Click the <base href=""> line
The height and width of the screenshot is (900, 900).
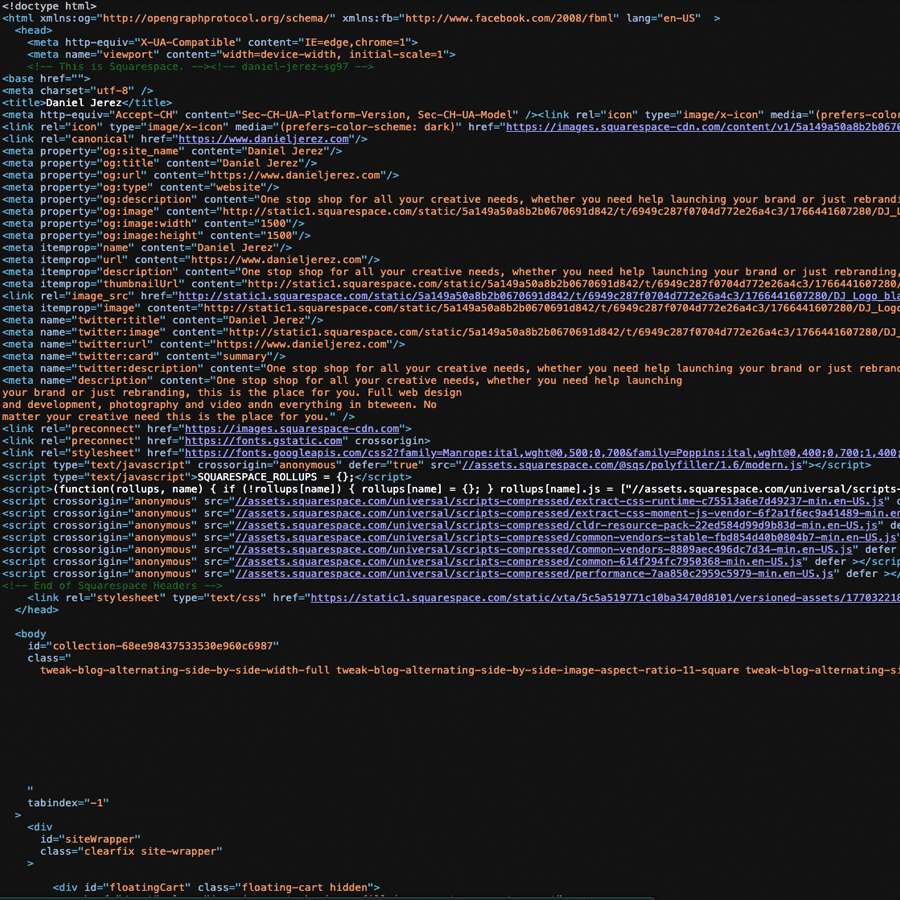tap(46, 79)
